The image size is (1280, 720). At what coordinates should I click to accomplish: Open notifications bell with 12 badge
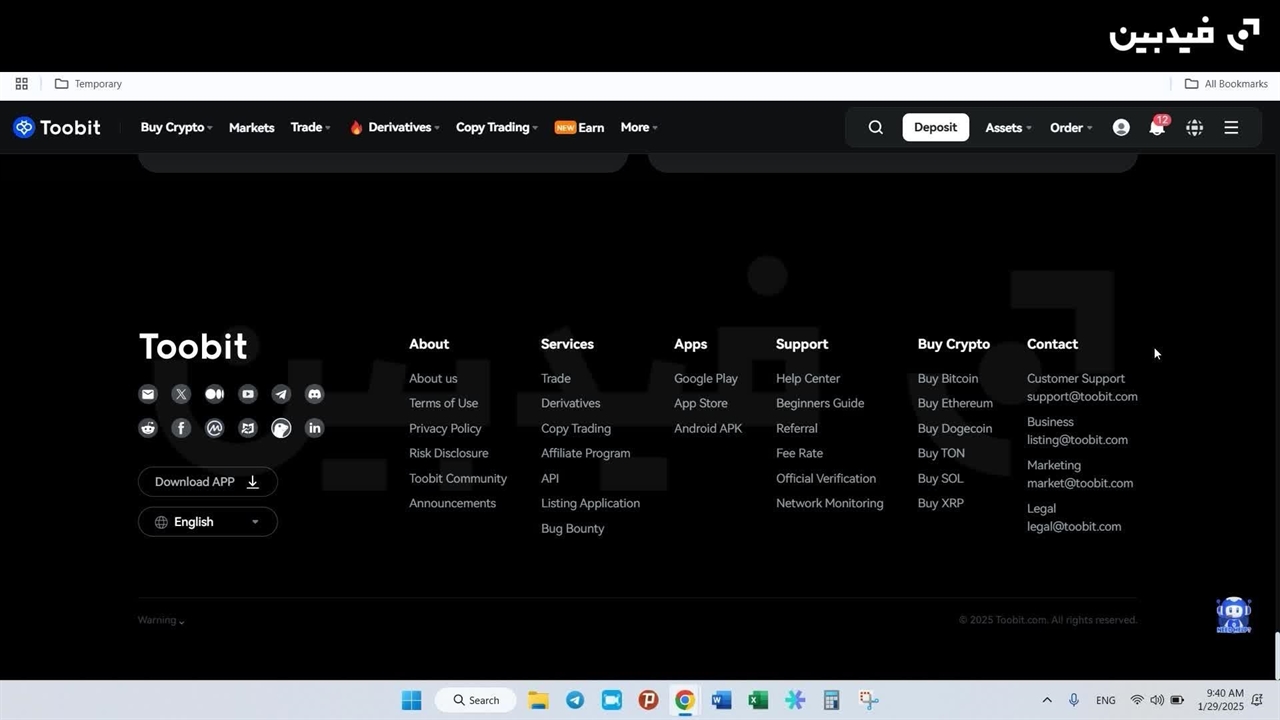tap(1157, 128)
